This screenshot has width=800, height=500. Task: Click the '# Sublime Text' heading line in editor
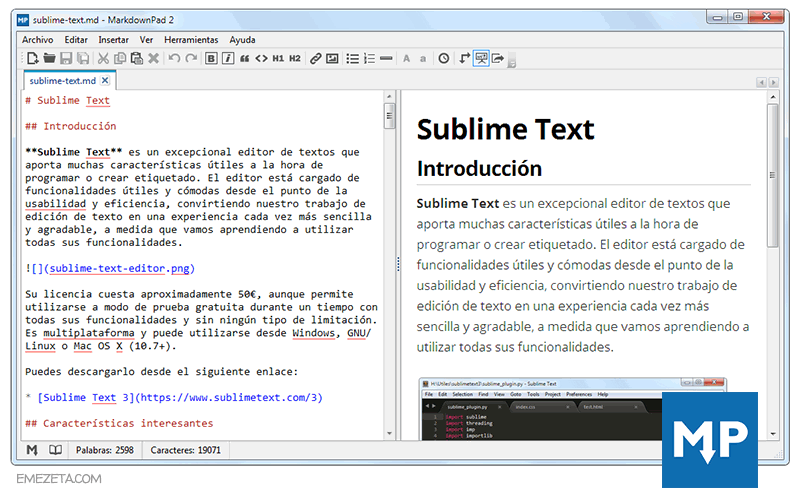click(x=67, y=101)
